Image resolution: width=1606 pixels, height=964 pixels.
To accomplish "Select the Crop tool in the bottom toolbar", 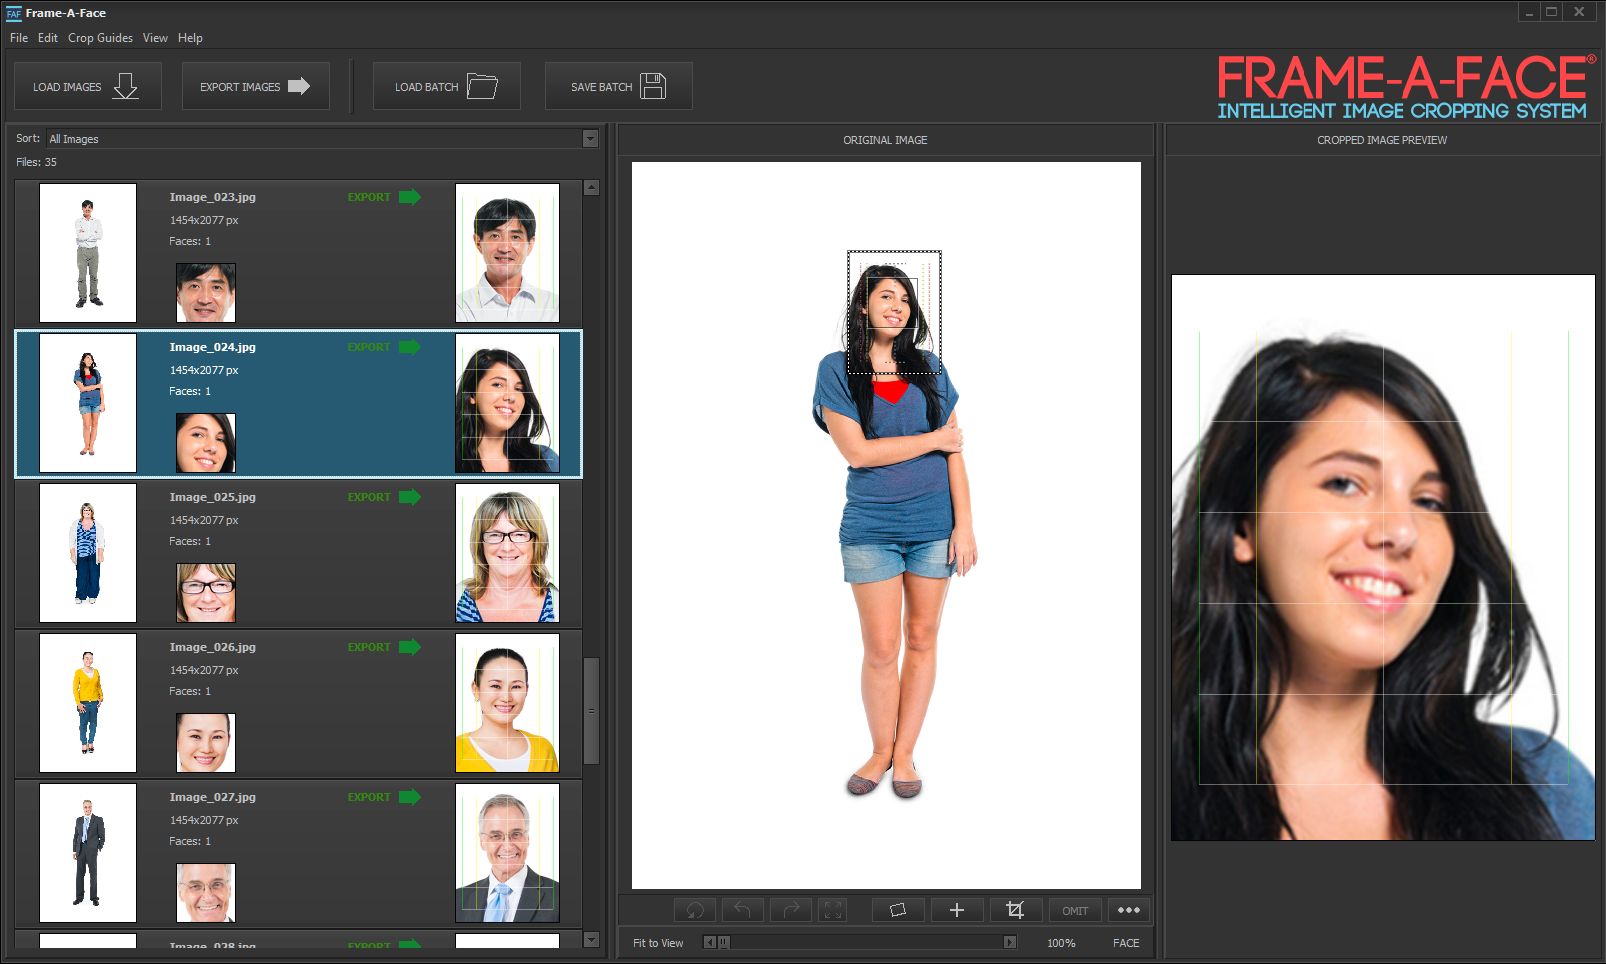I will point(1015,910).
